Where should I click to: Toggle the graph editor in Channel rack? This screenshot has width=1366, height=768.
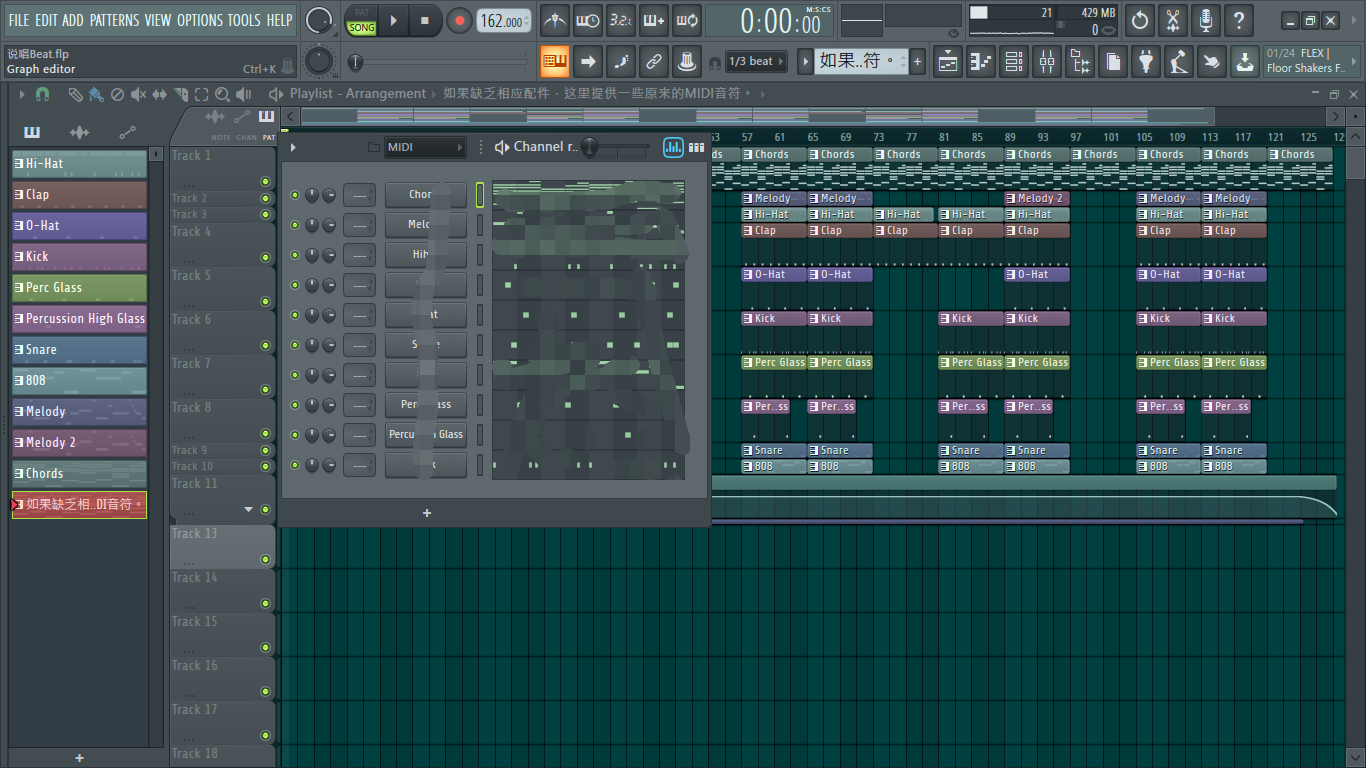673,147
